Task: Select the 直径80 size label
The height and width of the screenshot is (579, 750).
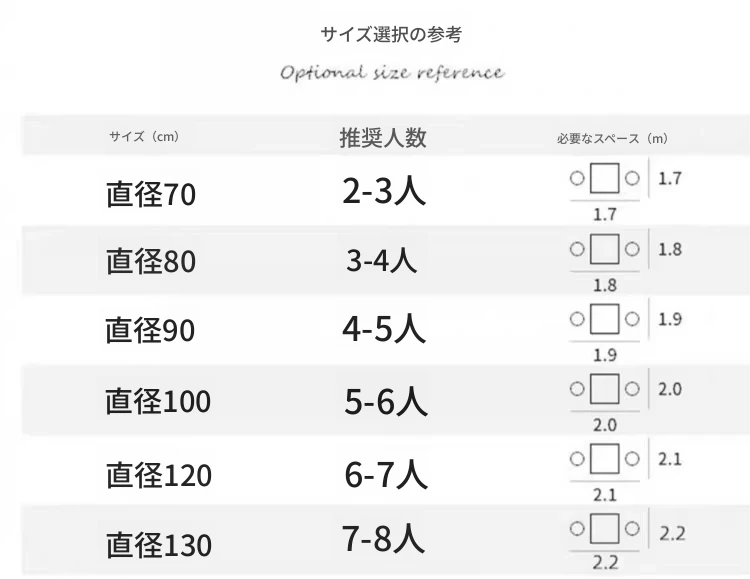Action: click(151, 261)
